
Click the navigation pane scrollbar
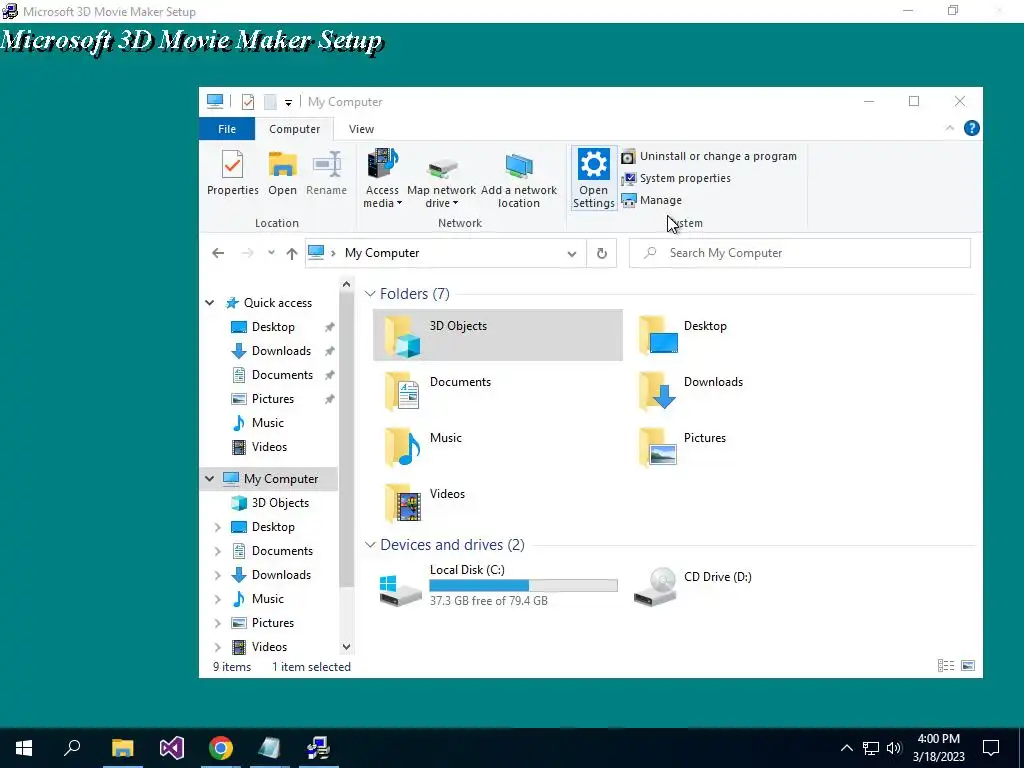click(x=347, y=438)
